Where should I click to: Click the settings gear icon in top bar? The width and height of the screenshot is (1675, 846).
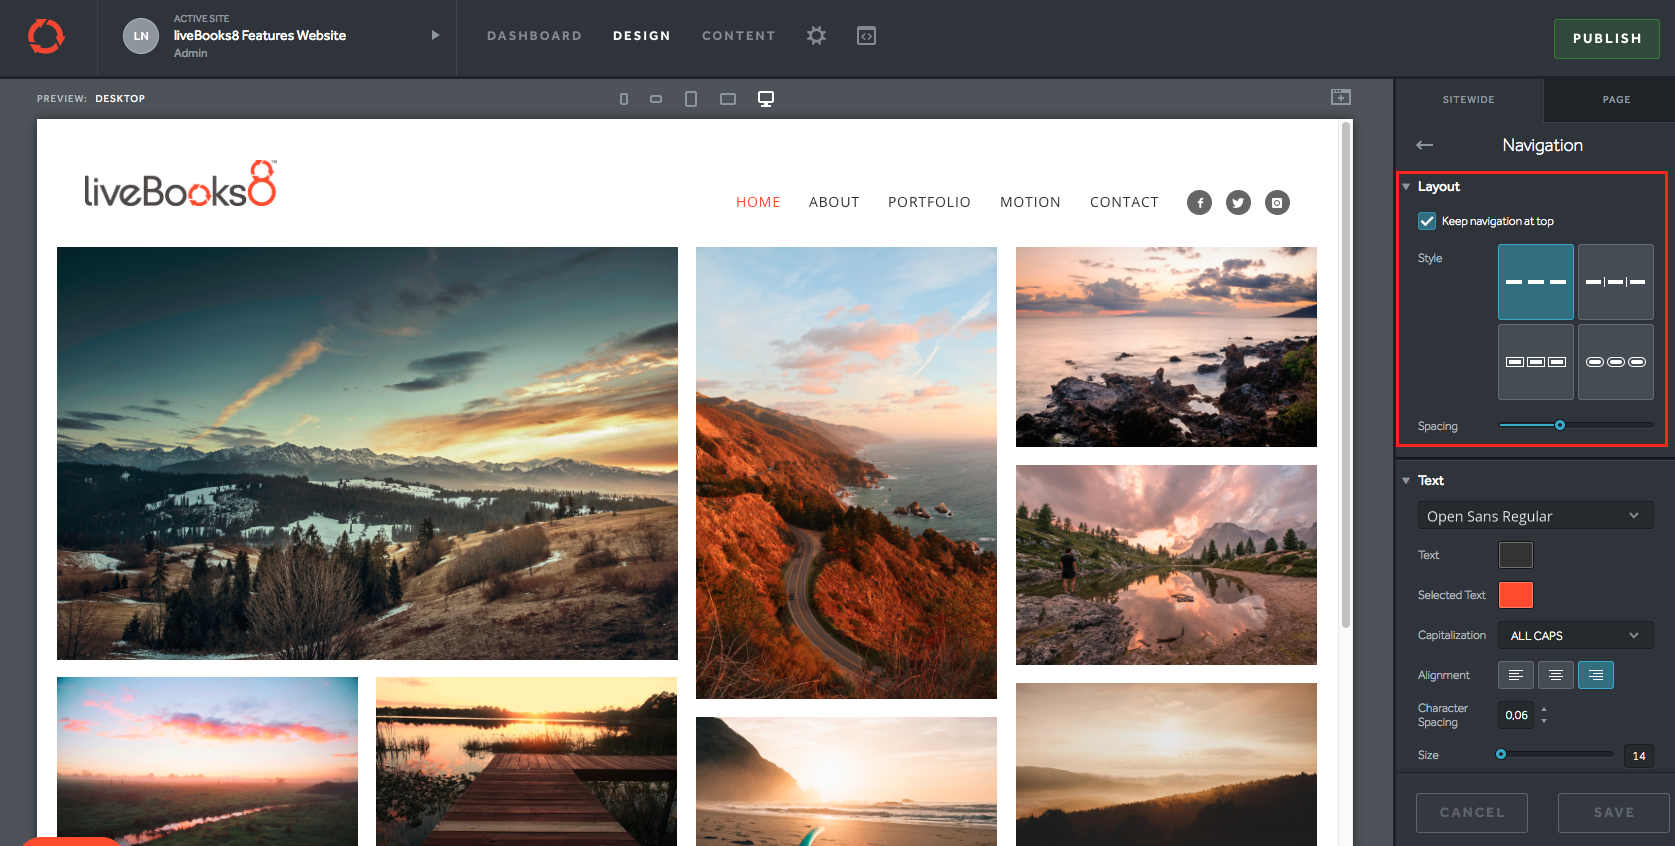[x=816, y=36]
